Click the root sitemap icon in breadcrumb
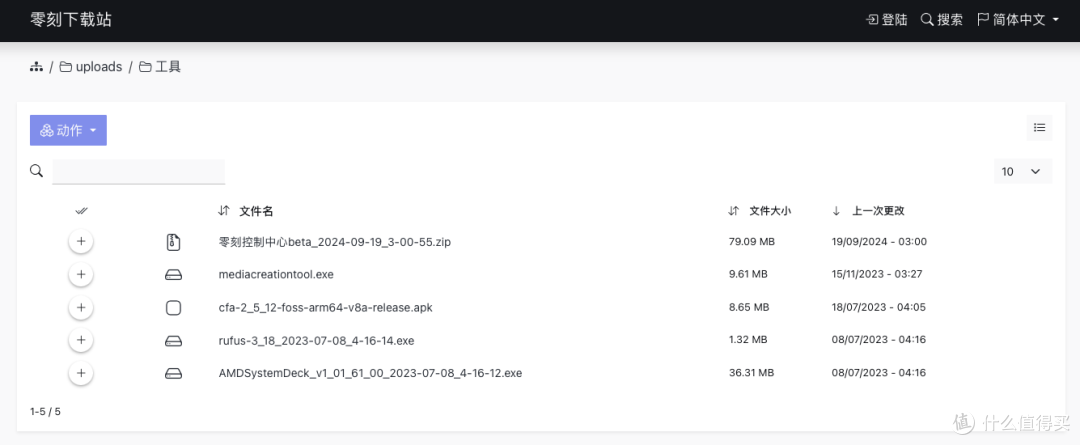1080x445 pixels. click(37, 67)
